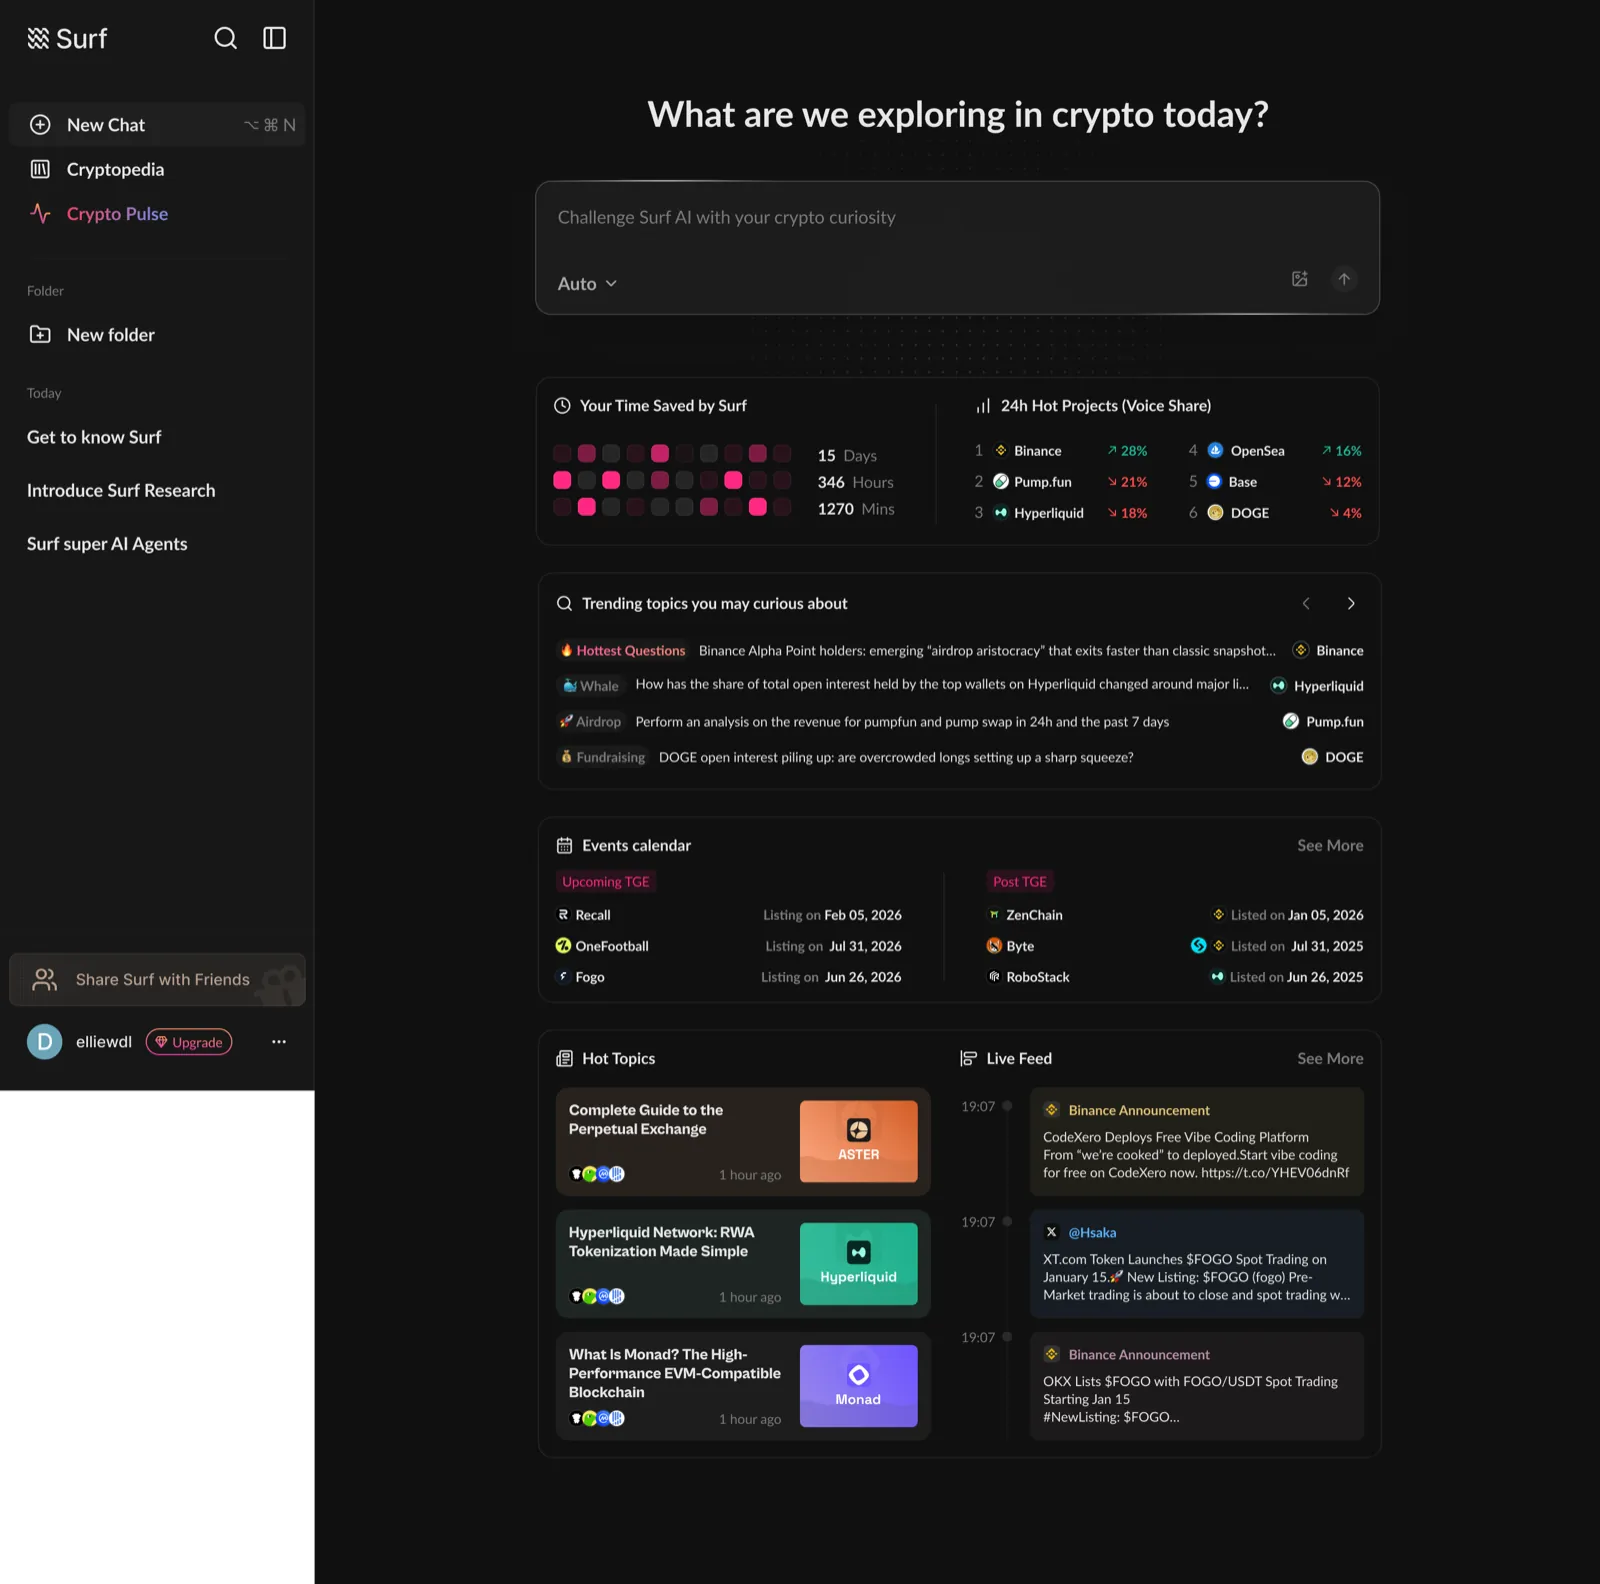Click See More in Live Feed

tap(1330, 1059)
